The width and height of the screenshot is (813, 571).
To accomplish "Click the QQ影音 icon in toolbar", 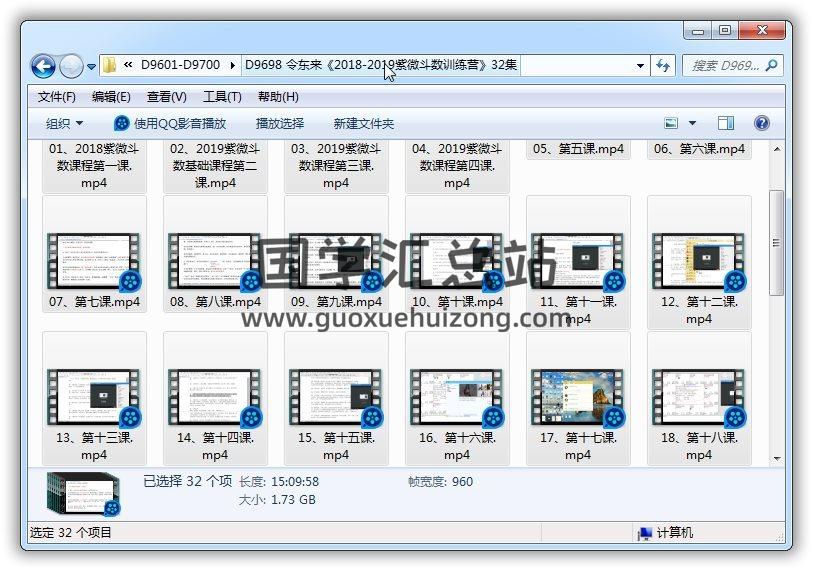I will pyautogui.click(x=121, y=123).
